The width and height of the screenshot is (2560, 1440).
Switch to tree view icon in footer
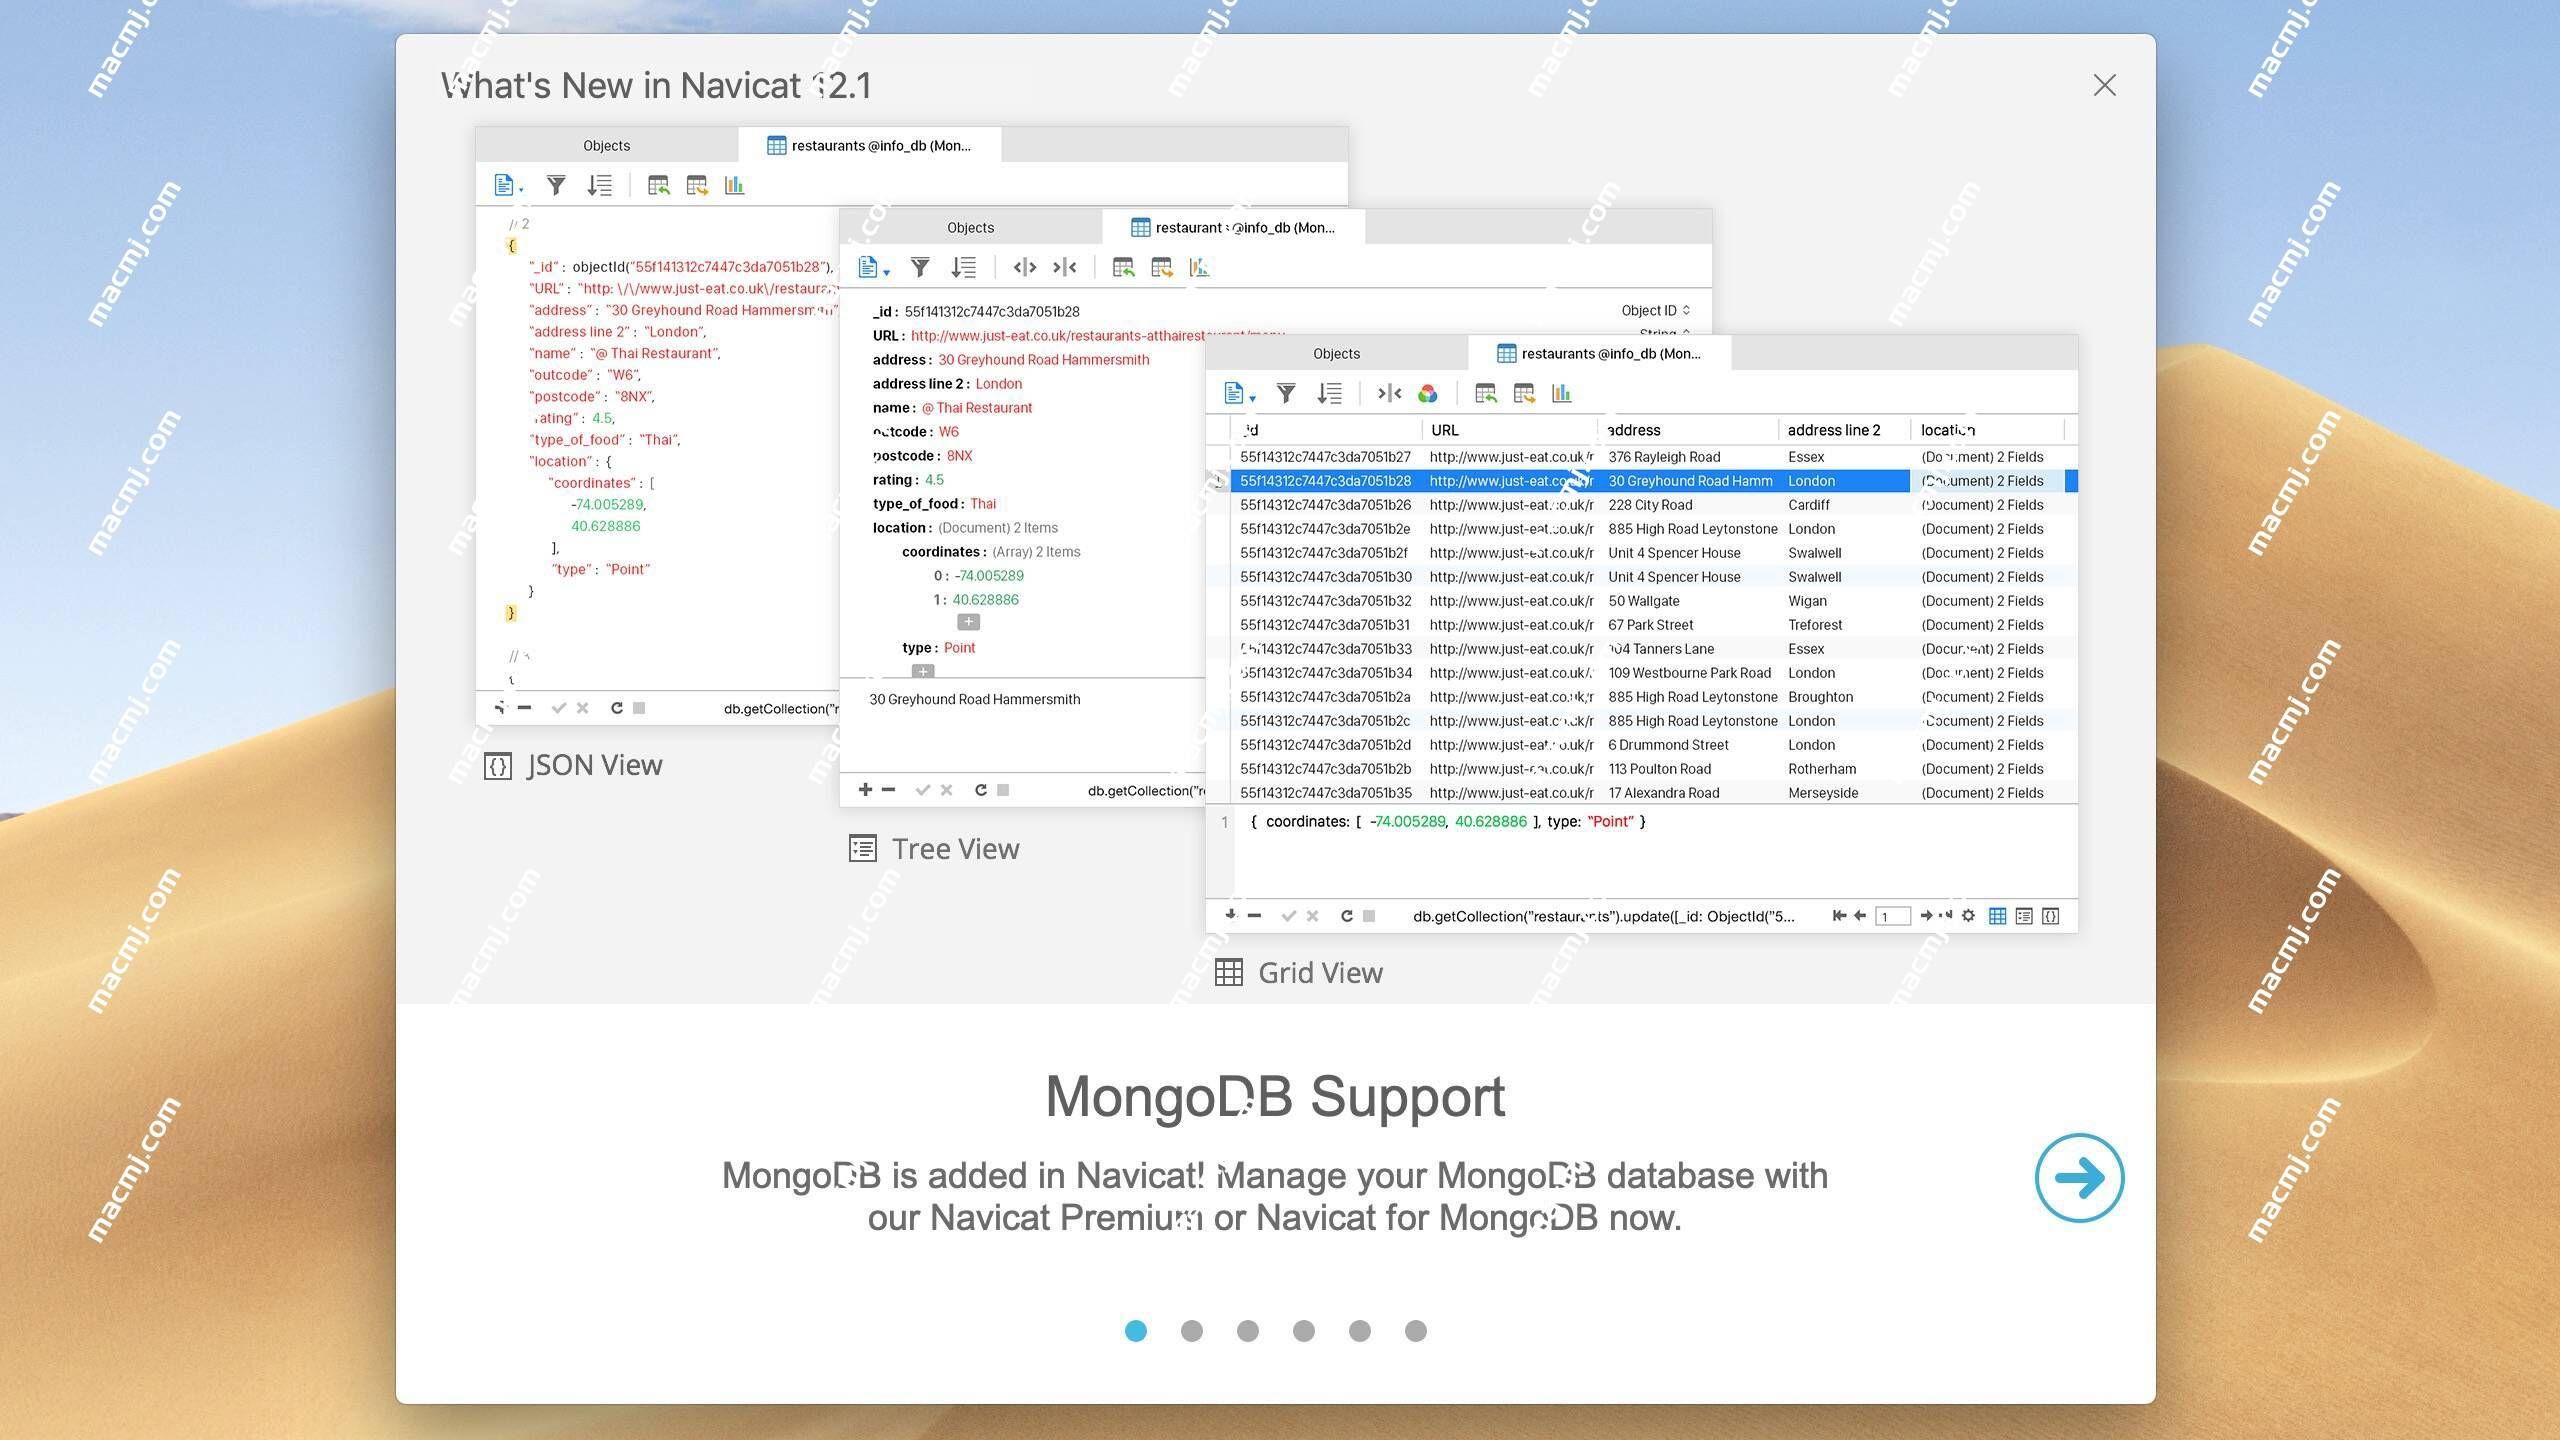coord(2024,916)
